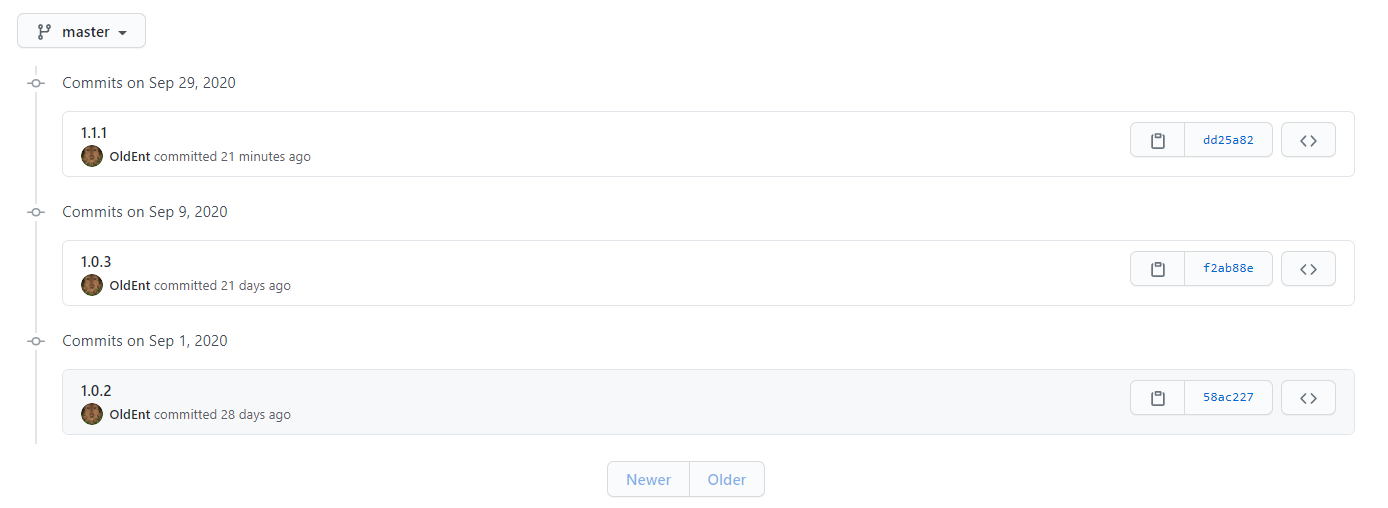Browse repository at commit 1.1.1
This screenshot has width=1388, height=508.
tap(1308, 141)
